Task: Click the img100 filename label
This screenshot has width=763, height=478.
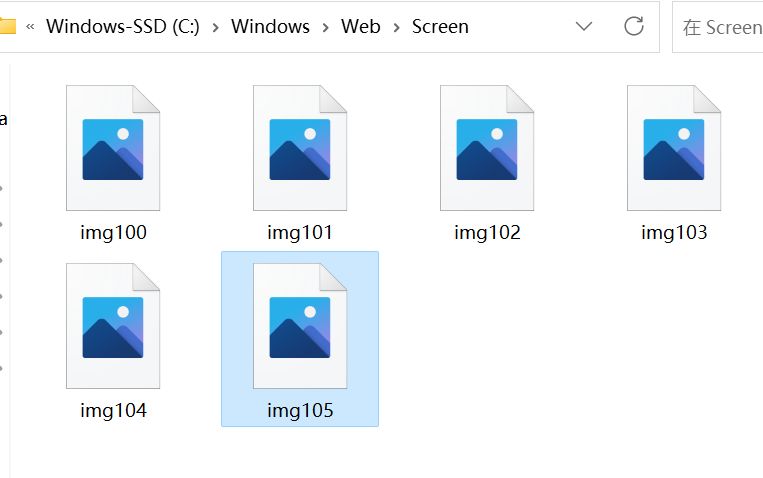Action: tap(113, 233)
